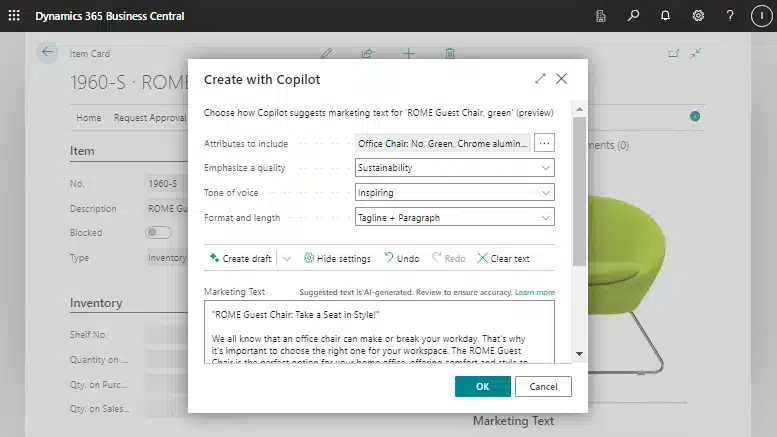
Task: Expand the Copilot dialog to full screen
Action: [x=540, y=78]
